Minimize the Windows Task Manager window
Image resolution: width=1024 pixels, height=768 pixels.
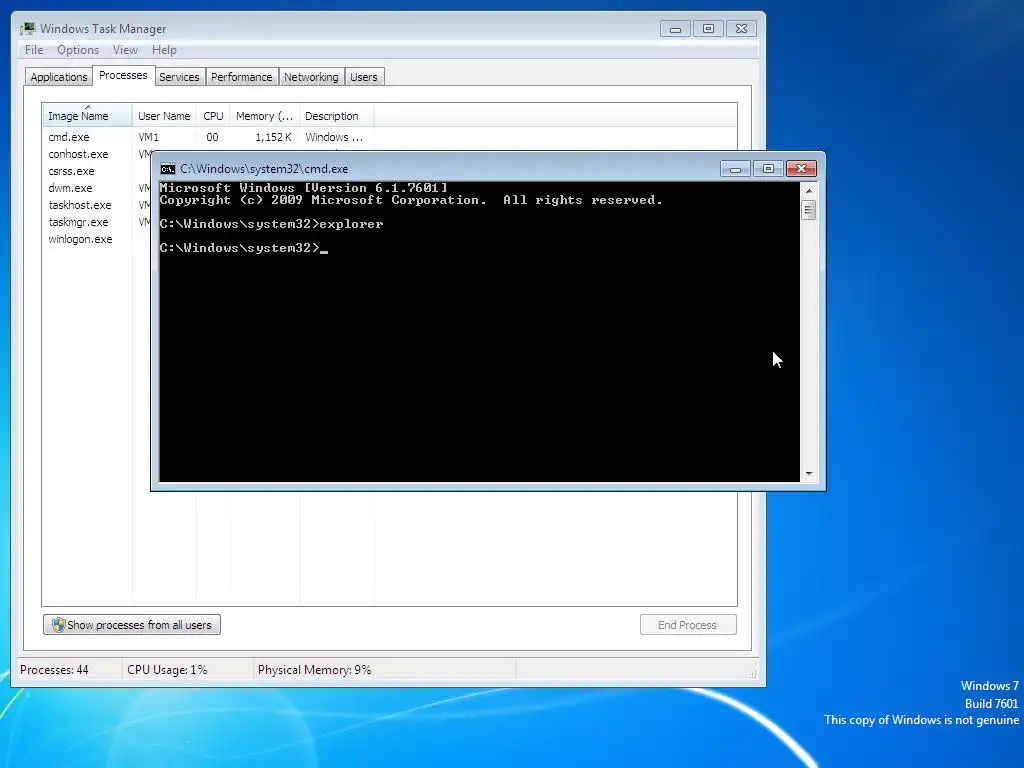tap(675, 29)
